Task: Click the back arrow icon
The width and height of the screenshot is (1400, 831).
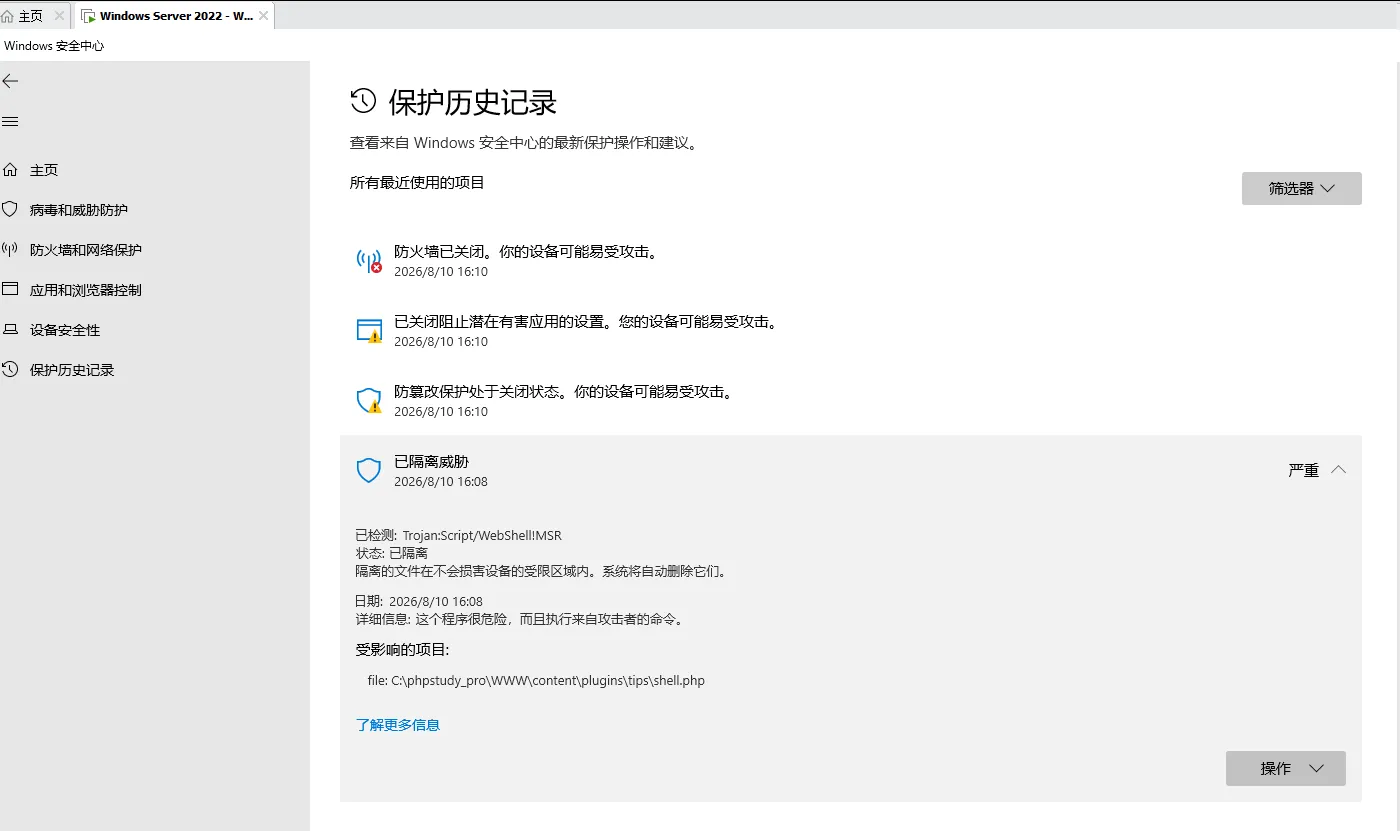Action: [x=10, y=81]
